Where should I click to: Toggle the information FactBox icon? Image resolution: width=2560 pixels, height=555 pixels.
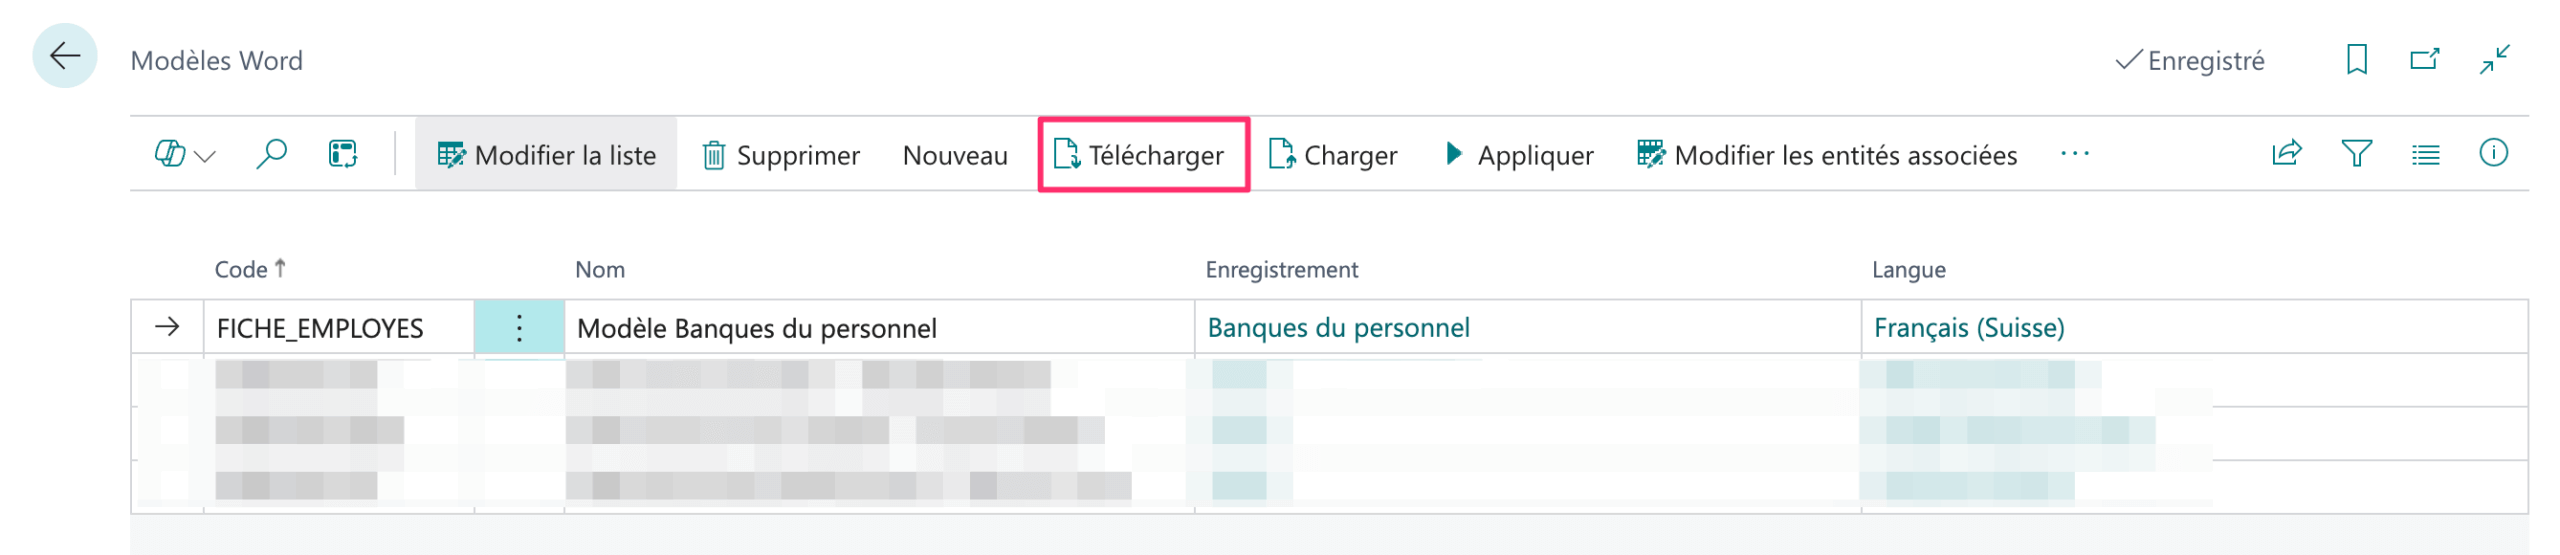(x=2493, y=153)
